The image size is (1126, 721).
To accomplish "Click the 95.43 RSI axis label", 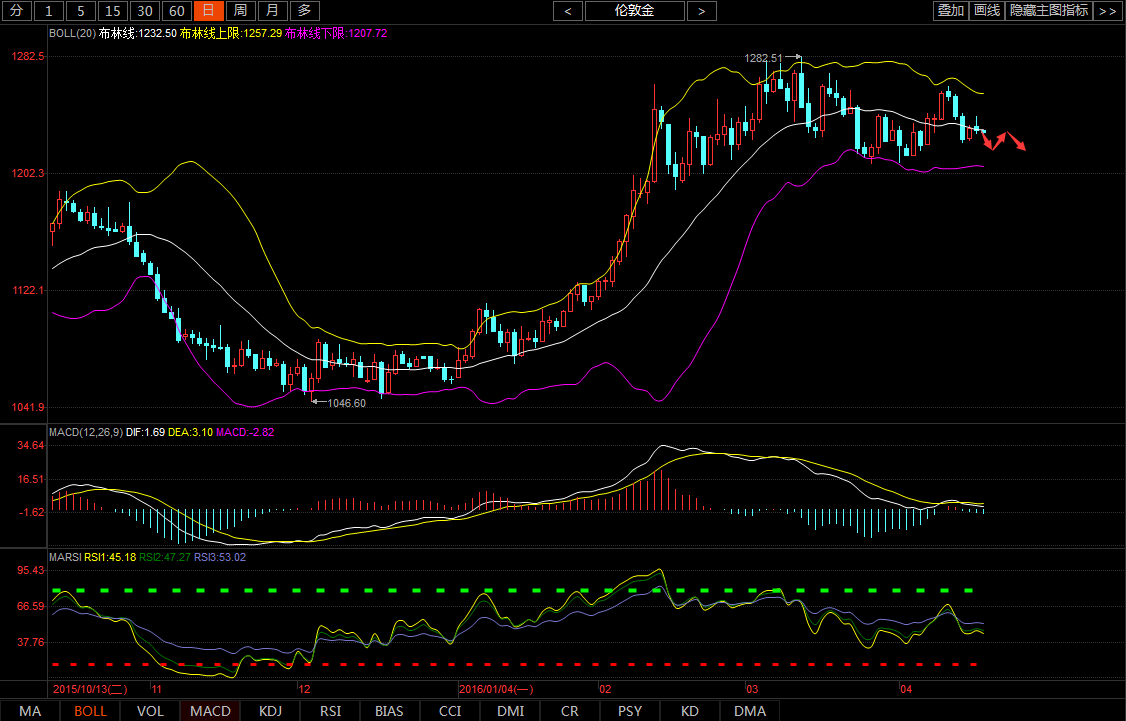I will point(31,570).
